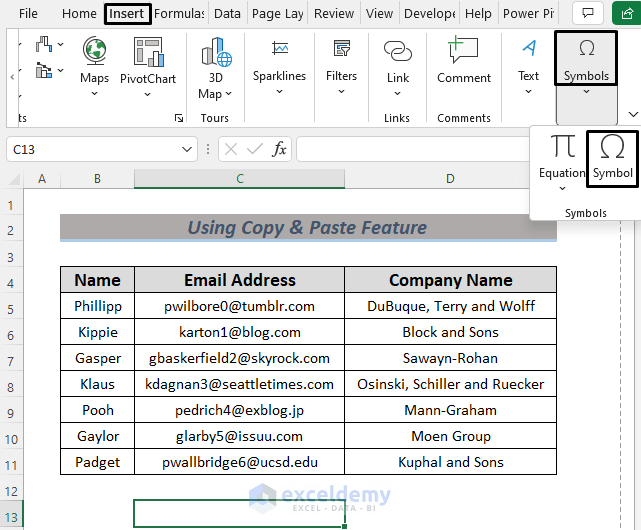Cancel the formula bar entry
Viewport: 641px width, 530px height.
click(x=231, y=149)
